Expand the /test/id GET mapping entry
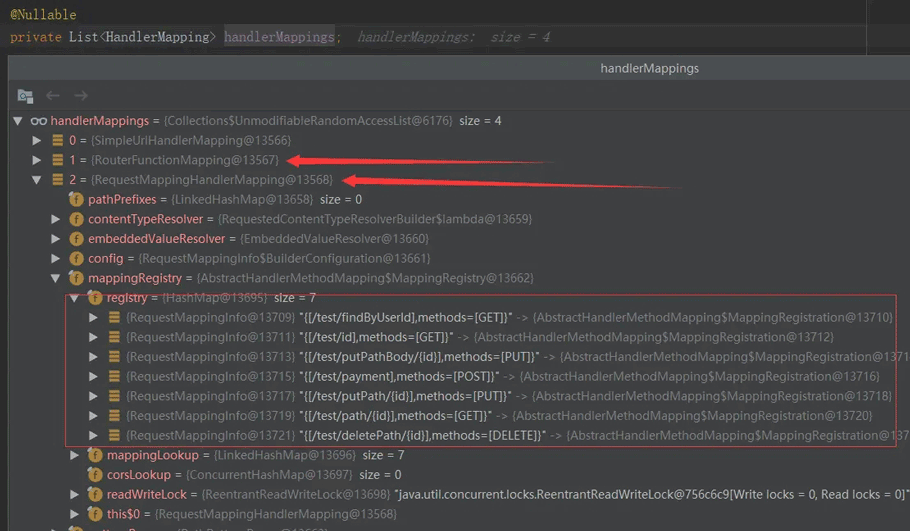Viewport: 910px width, 531px height. pyautogui.click(x=93, y=337)
